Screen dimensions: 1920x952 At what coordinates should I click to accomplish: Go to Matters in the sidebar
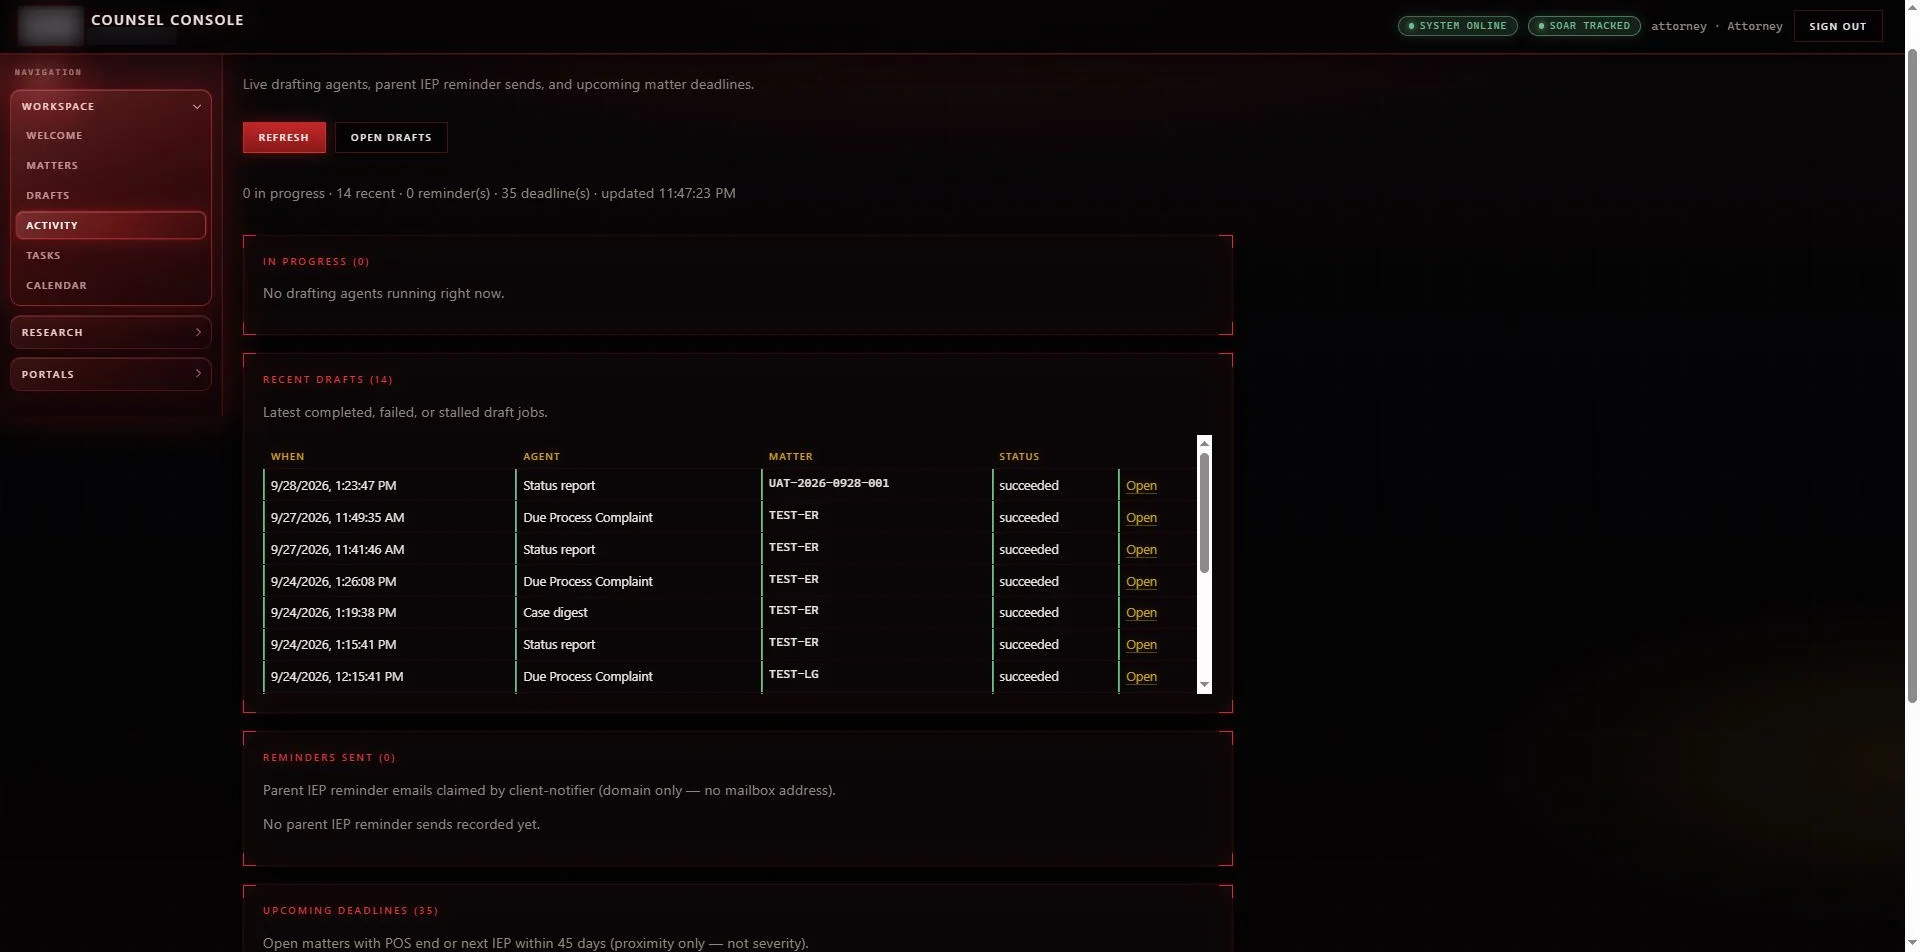[x=111, y=165]
